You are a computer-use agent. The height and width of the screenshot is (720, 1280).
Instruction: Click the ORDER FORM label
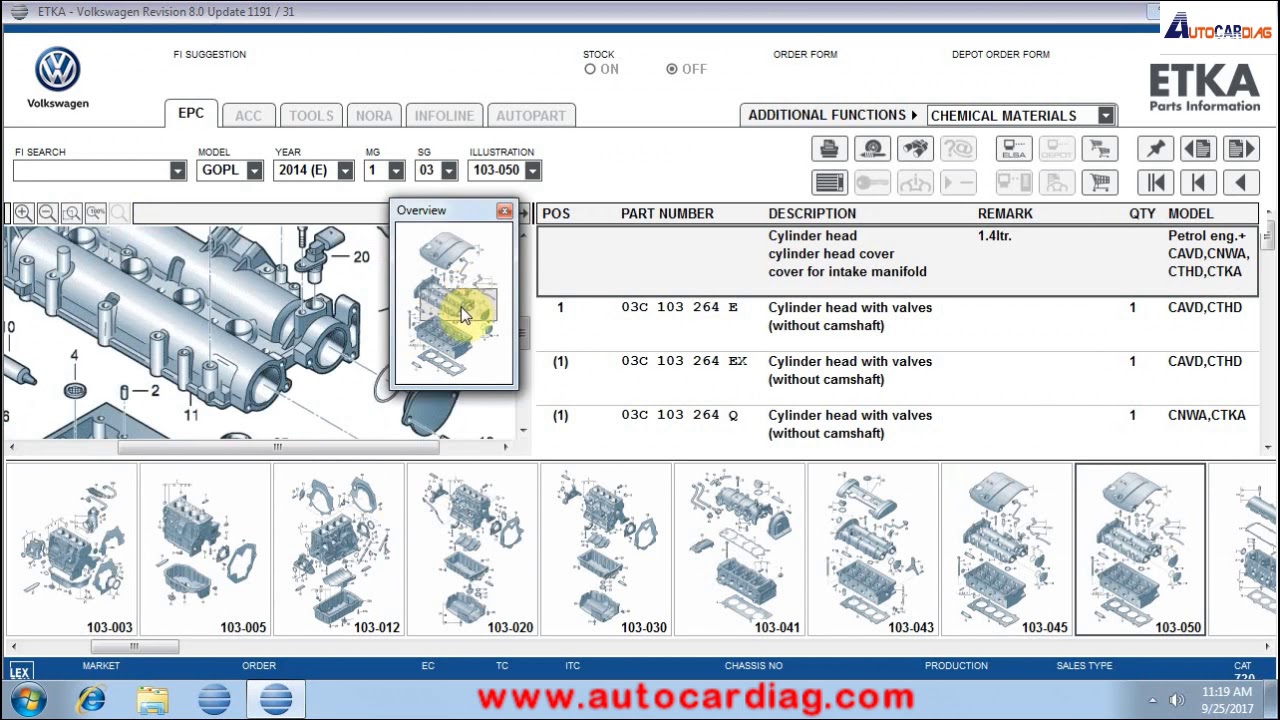[805, 55]
